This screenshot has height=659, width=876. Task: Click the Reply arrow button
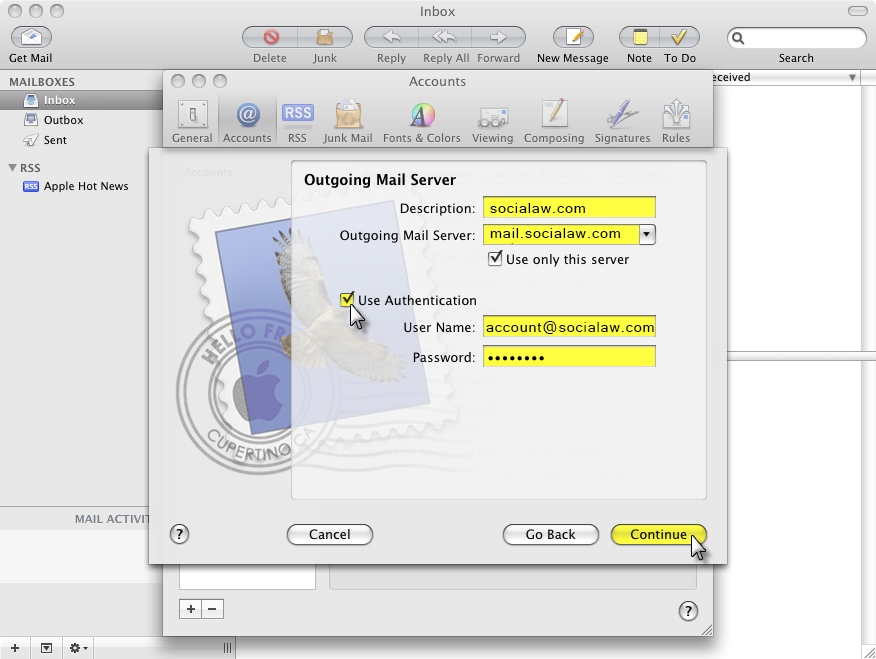tap(391, 37)
